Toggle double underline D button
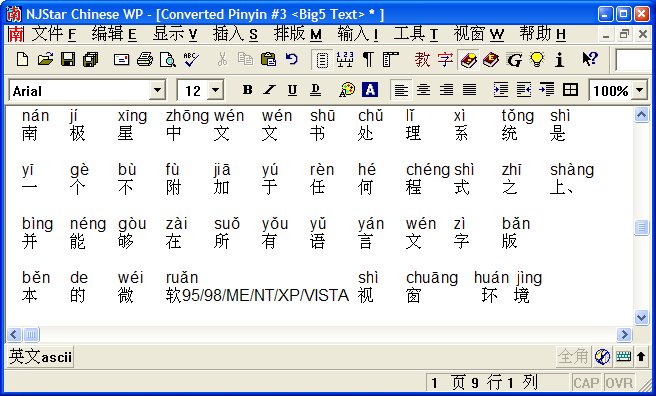 pos(315,89)
